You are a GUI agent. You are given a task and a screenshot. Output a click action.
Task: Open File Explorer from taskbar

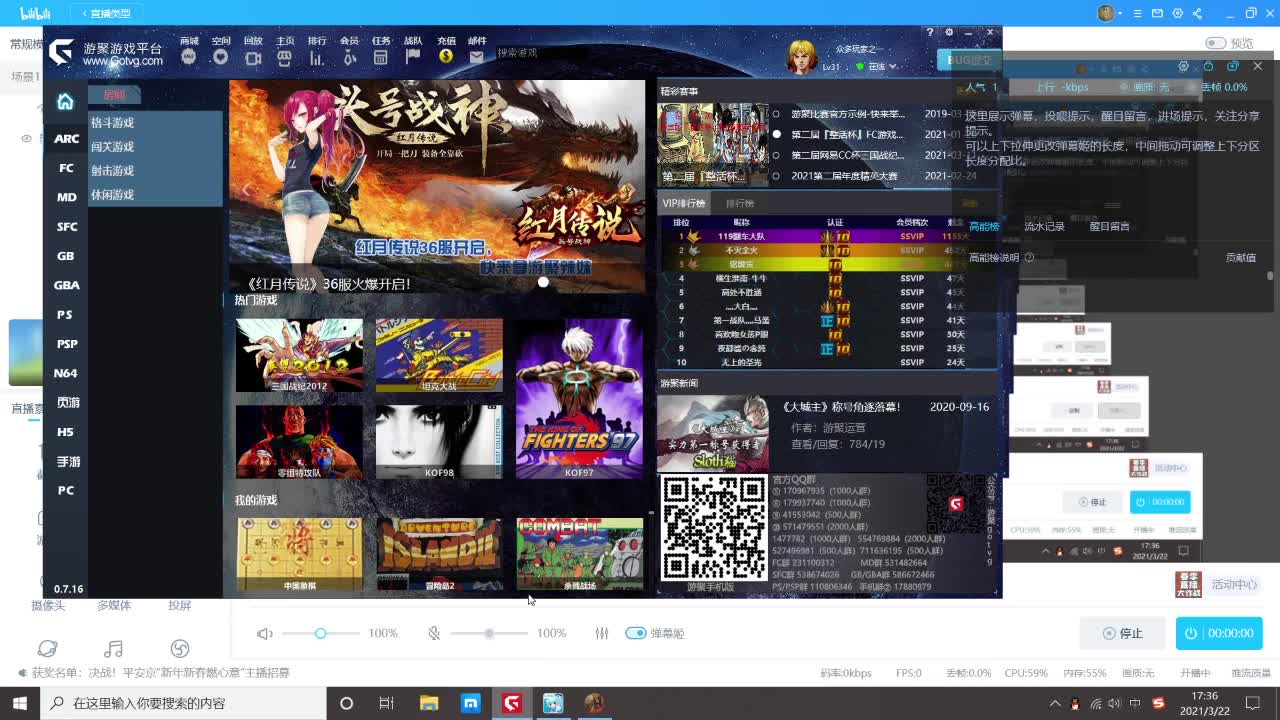(x=429, y=703)
